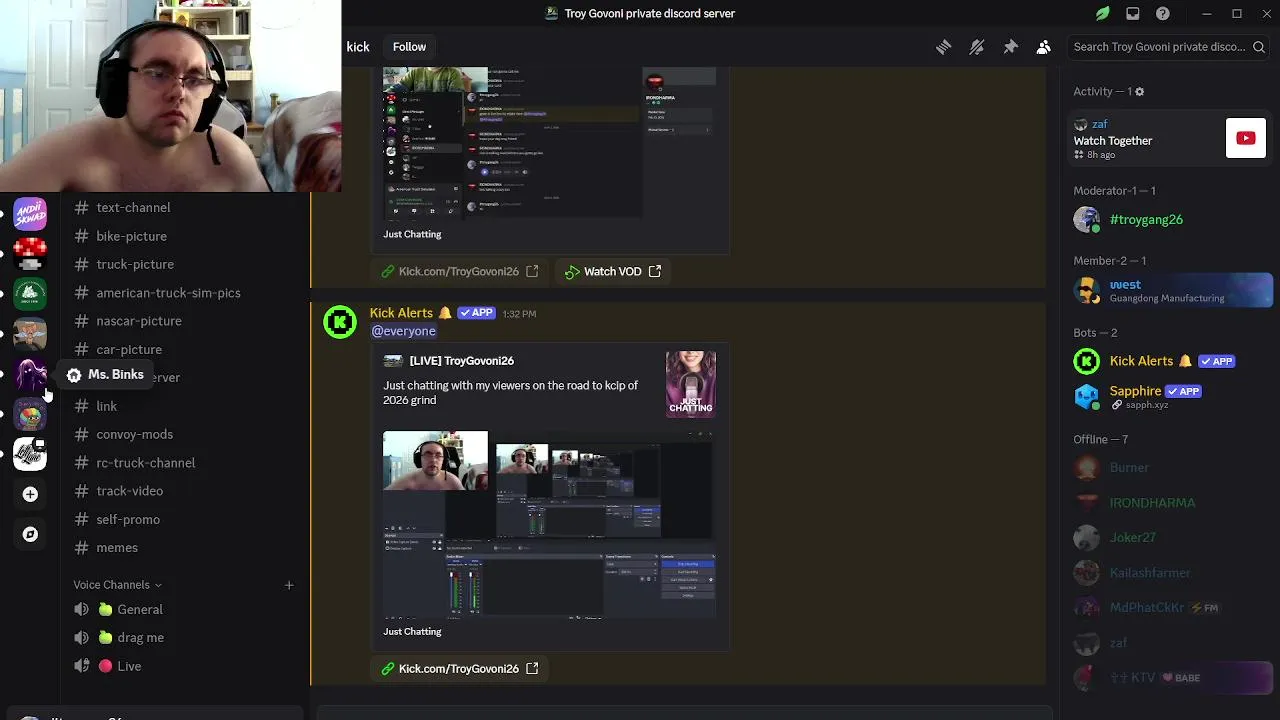Click the Follow button
The image size is (1280, 720).
409,47
